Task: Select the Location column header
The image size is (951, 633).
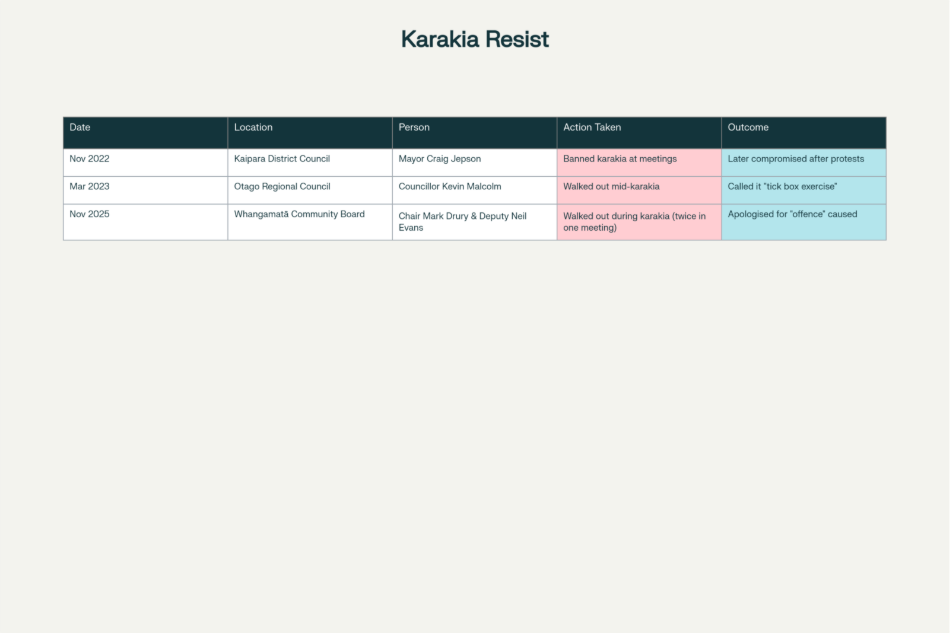Action: (310, 128)
